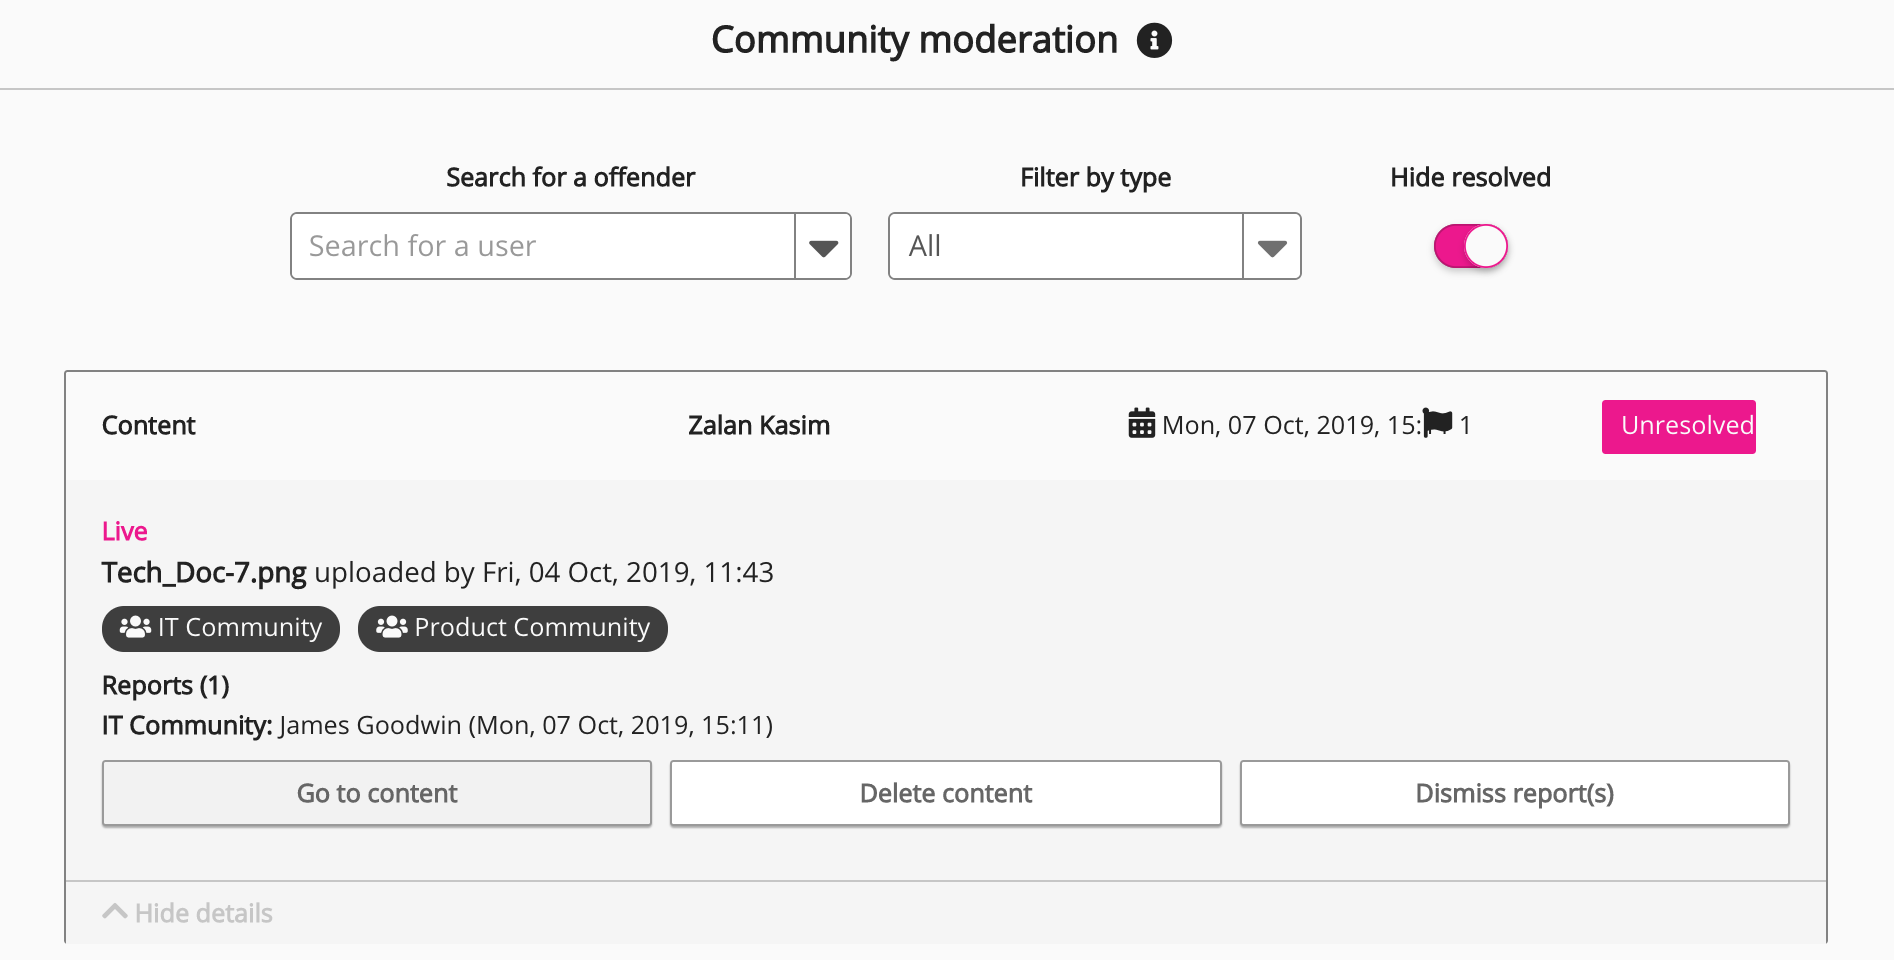This screenshot has height=960, width=1894.
Task: Click the Tech_Doc-7.png file name
Action: pos(204,573)
